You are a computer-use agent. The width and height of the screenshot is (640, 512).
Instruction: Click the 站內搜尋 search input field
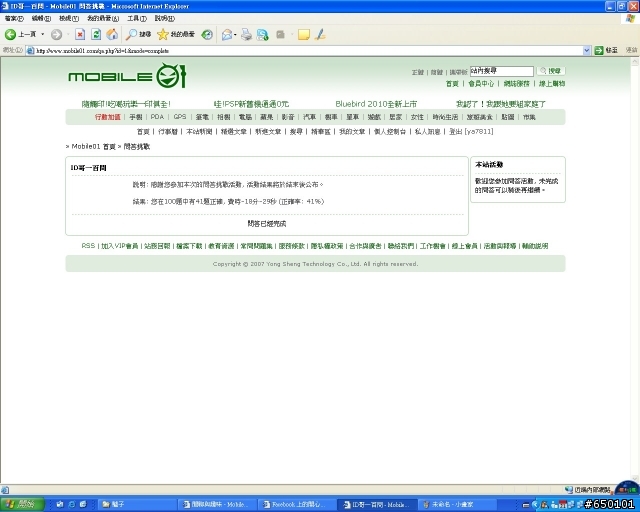pyautogui.click(x=502, y=71)
